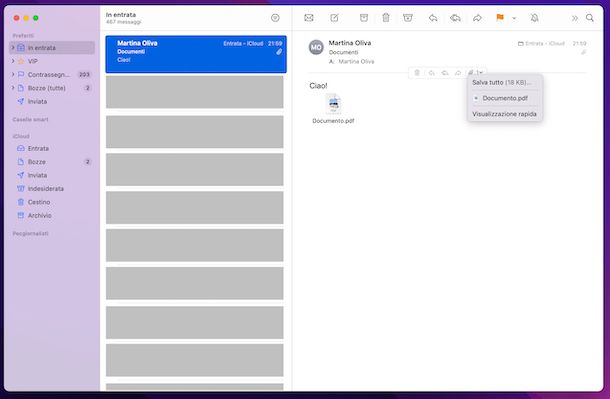This screenshot has width=610, height=399.
Task: Click the small paperclip in message header
Action: pyautogui.click(x=583, y=52)
